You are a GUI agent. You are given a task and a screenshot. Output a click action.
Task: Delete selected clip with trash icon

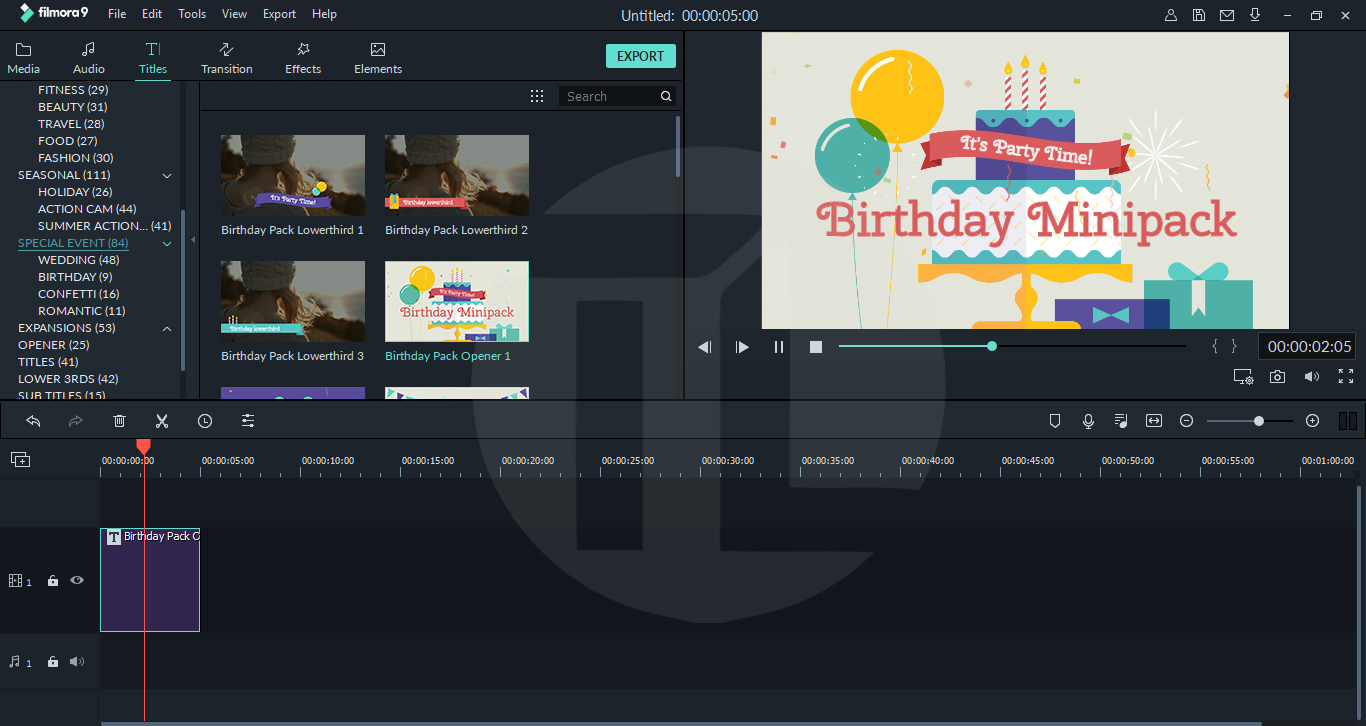[120, 421]
